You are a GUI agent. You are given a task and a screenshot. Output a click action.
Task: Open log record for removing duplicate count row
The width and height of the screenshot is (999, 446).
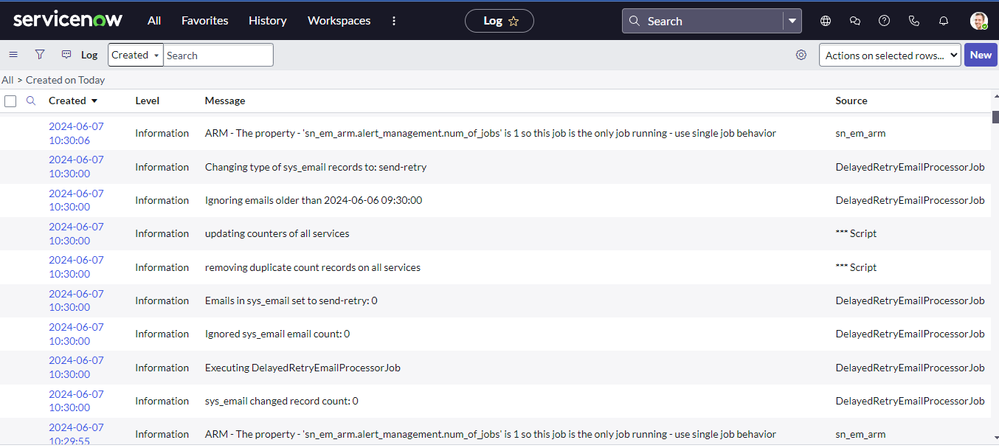point(76,267)
